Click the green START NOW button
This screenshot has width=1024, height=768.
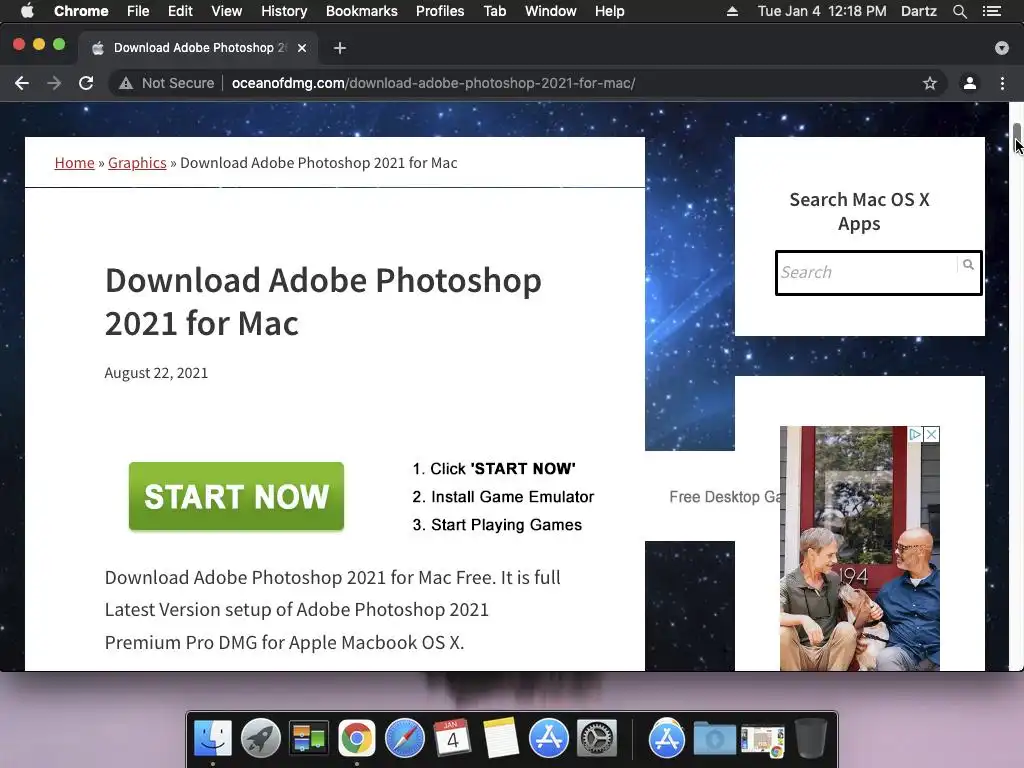236,496
